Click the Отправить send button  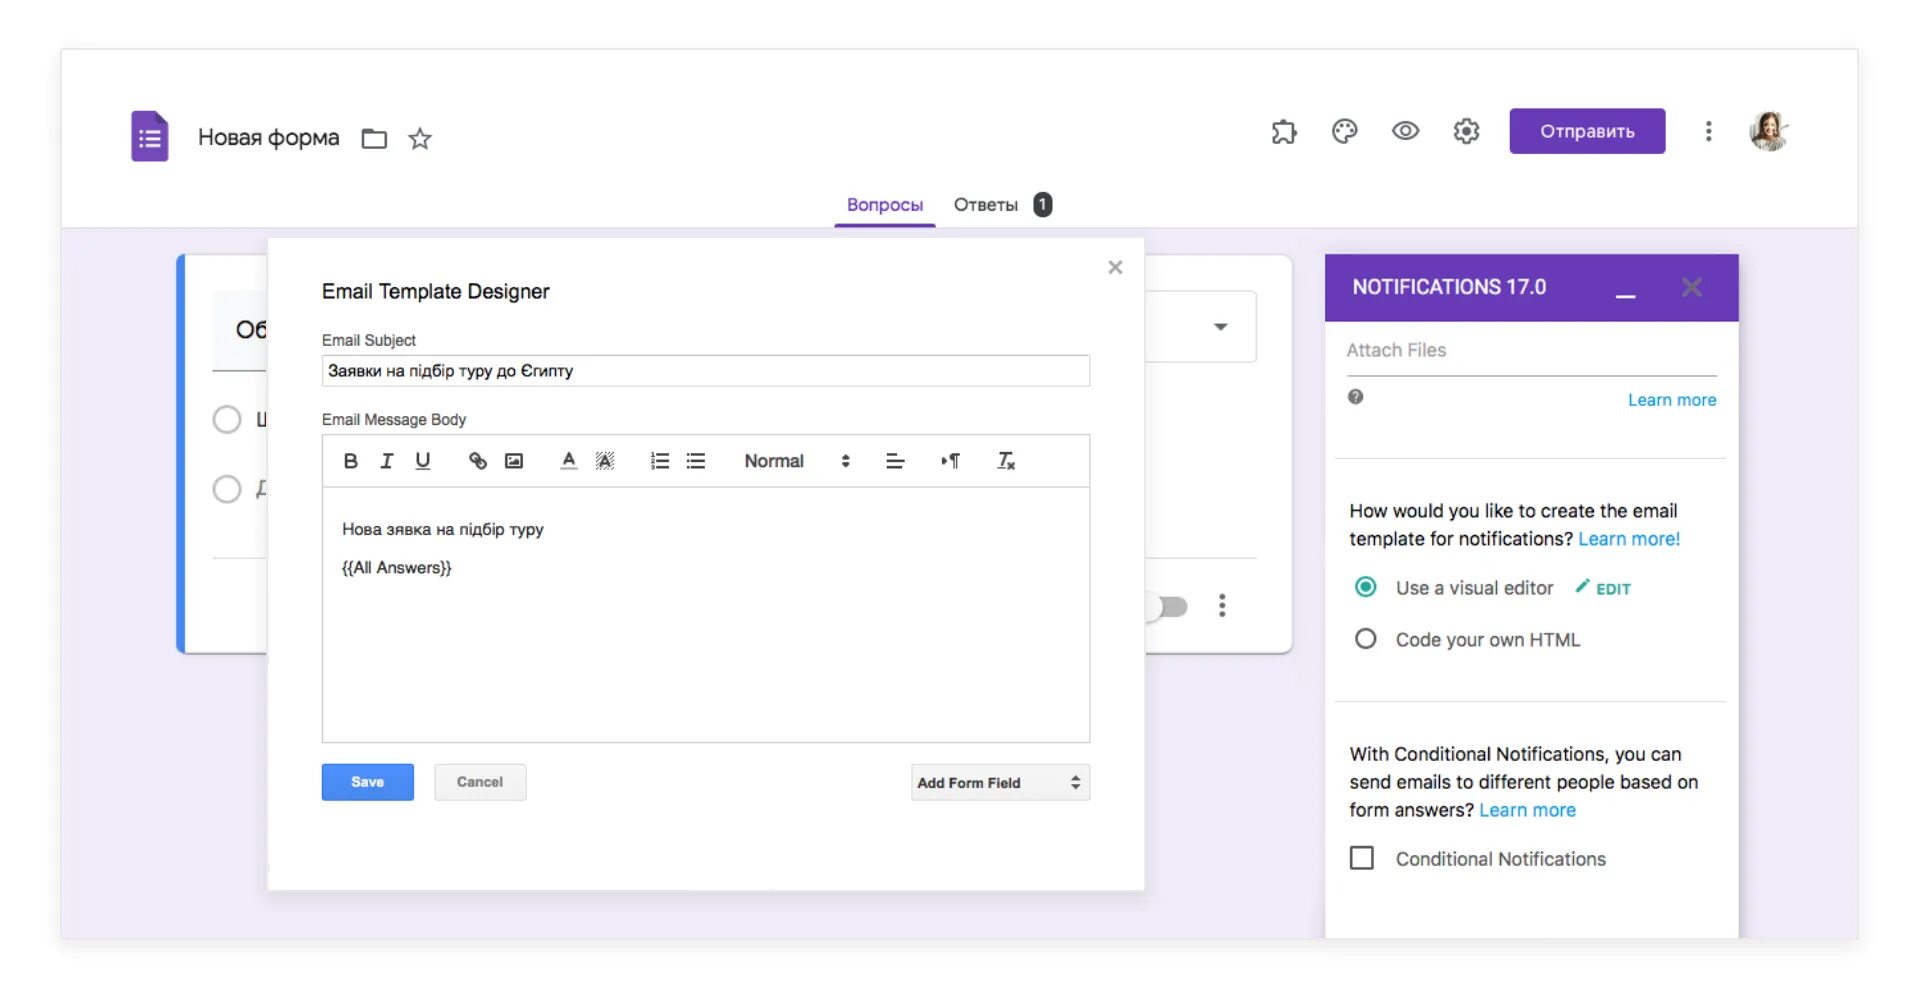pyautogui.click(x=1587, y=131)
